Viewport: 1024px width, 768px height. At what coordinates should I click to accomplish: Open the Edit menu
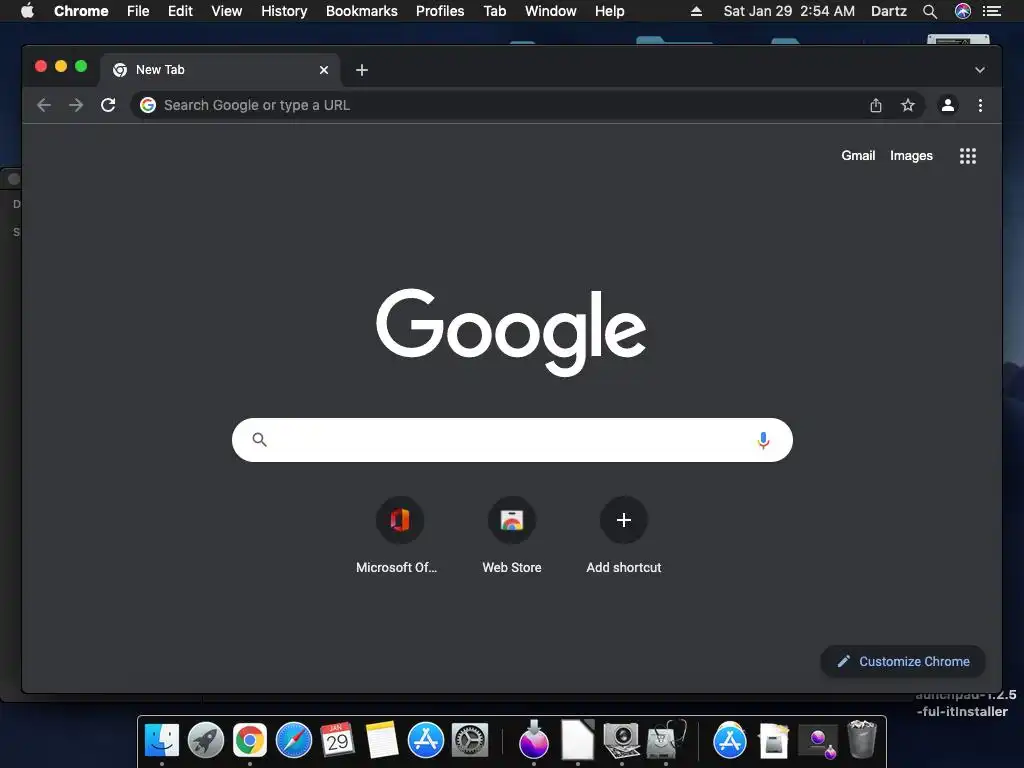(x=180, y=11)
